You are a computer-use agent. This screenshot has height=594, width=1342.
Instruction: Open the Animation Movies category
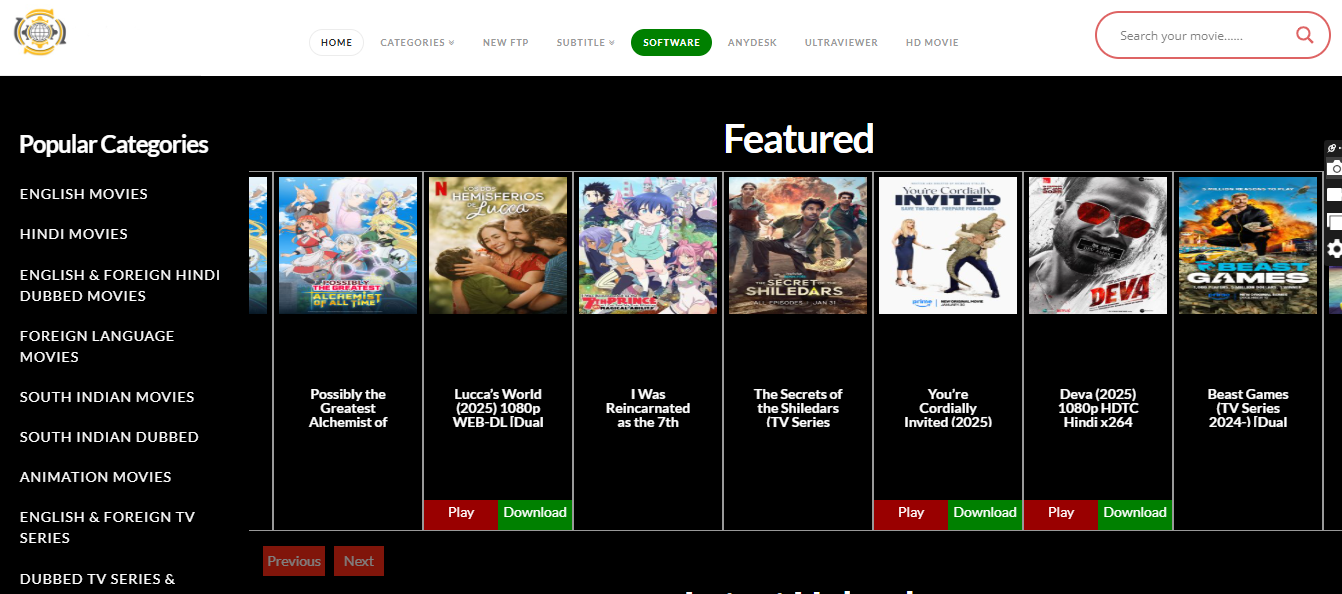[96, 477]
